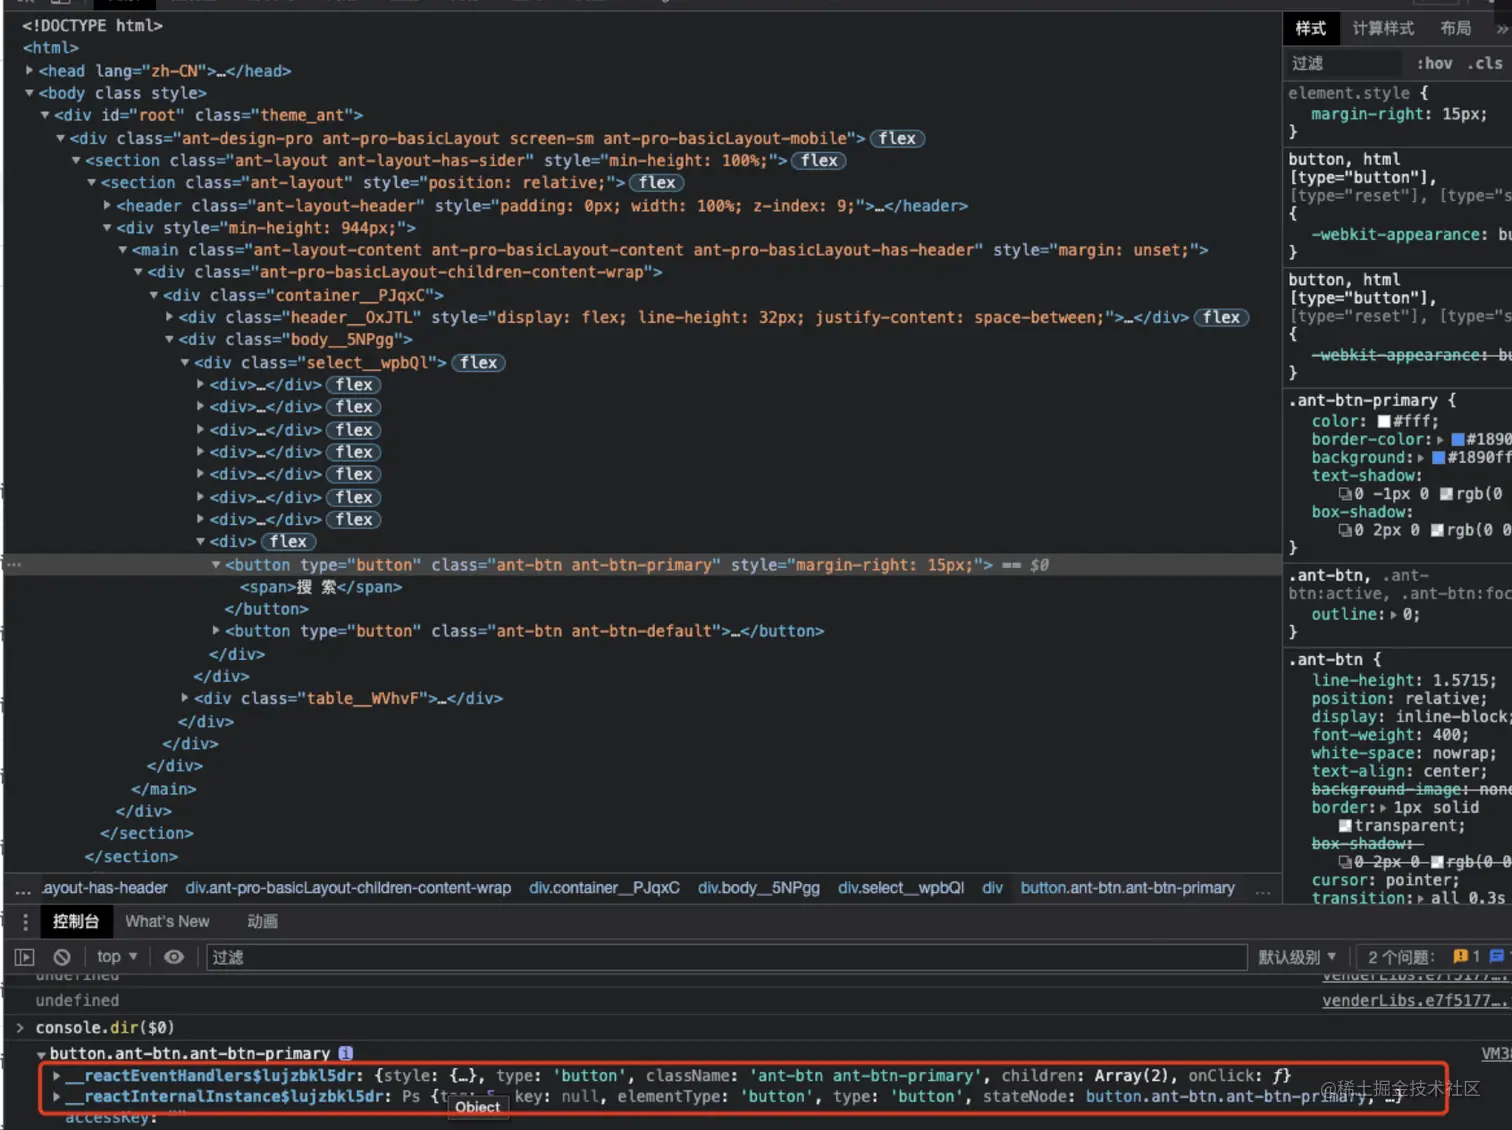Click the breadcrumb leading ellipsis

coord(23,888)
